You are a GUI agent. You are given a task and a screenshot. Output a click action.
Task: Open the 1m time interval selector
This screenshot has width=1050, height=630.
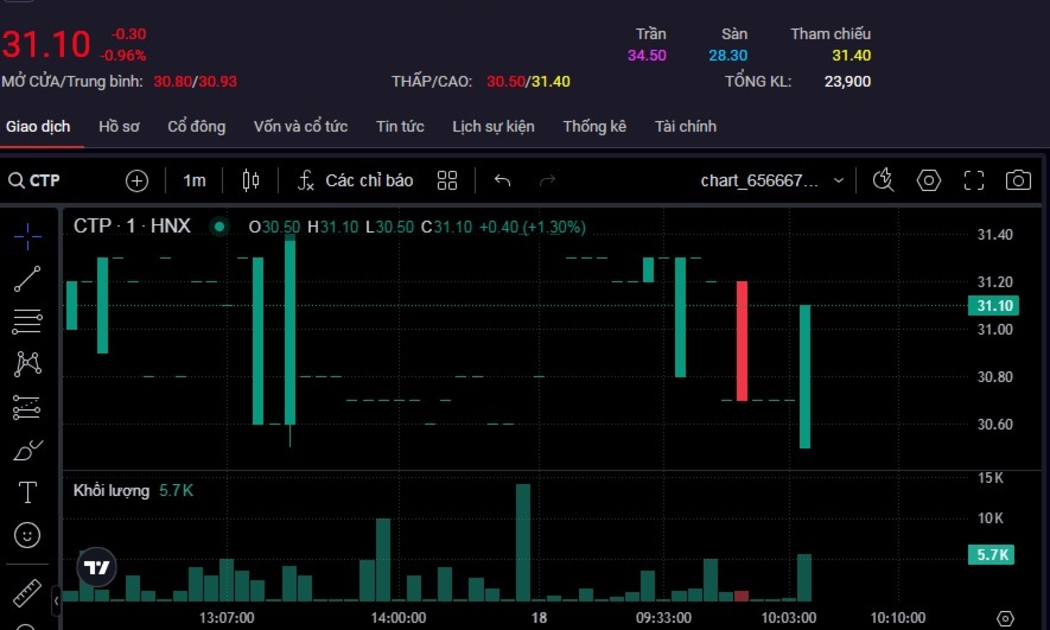[x=194, y=180]
